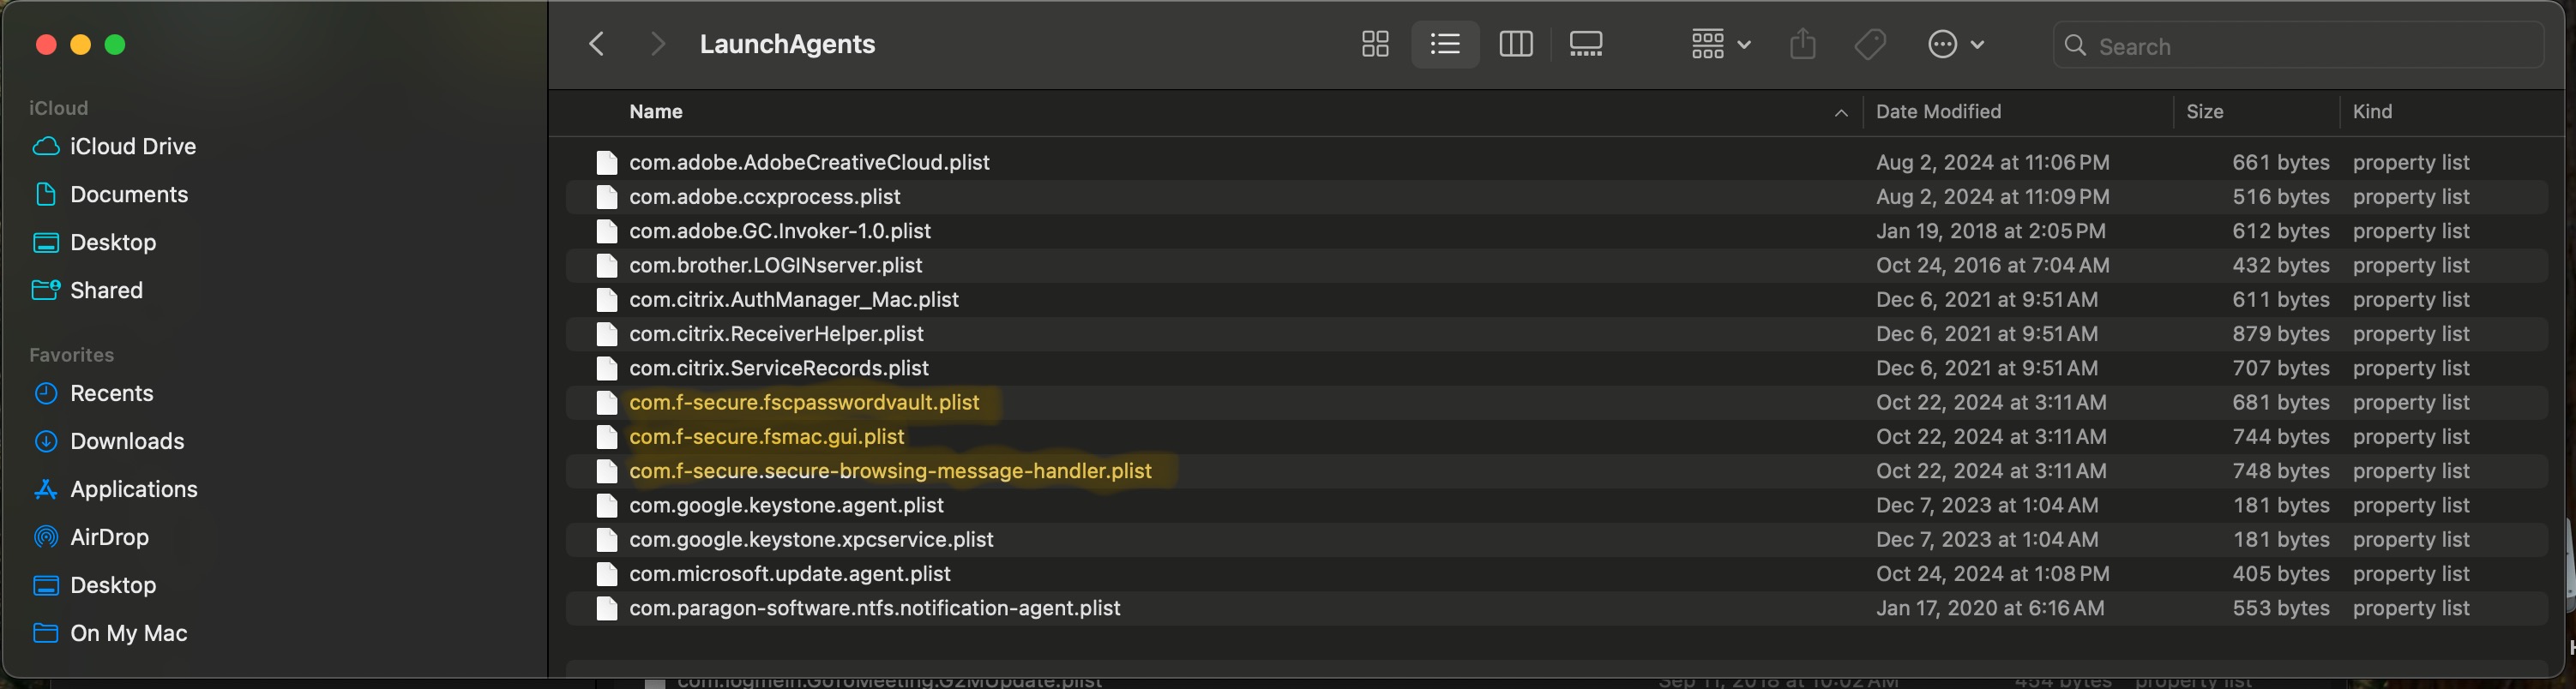2576x689 pixels.
Task: Select com.adobe.AdobeCreativeCloud.plist file
Action: click(809, 163)
